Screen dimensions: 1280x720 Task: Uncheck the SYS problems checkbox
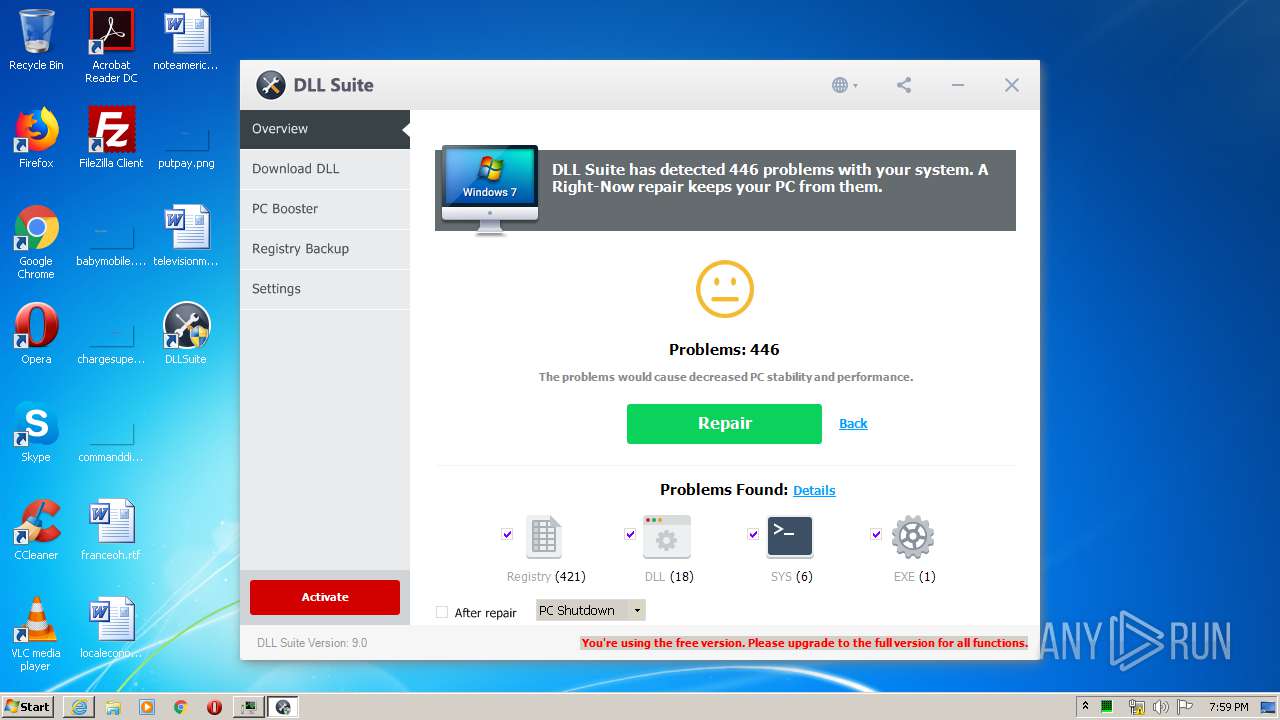(x=753, y=534)
